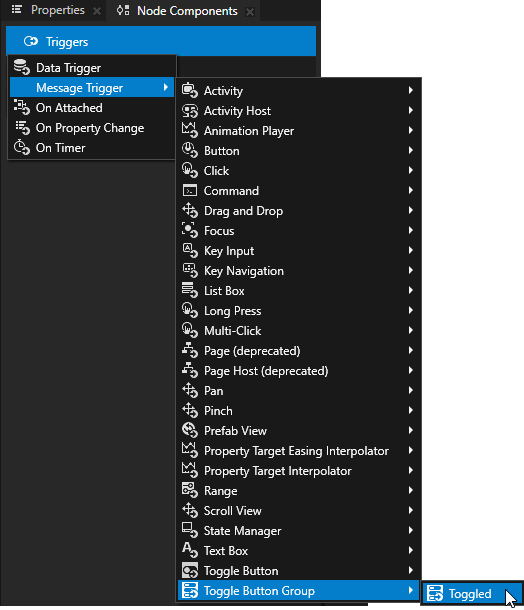Expand the Focus submenu arrow
This screenshot has height=610, width=524.
(411, 231)
